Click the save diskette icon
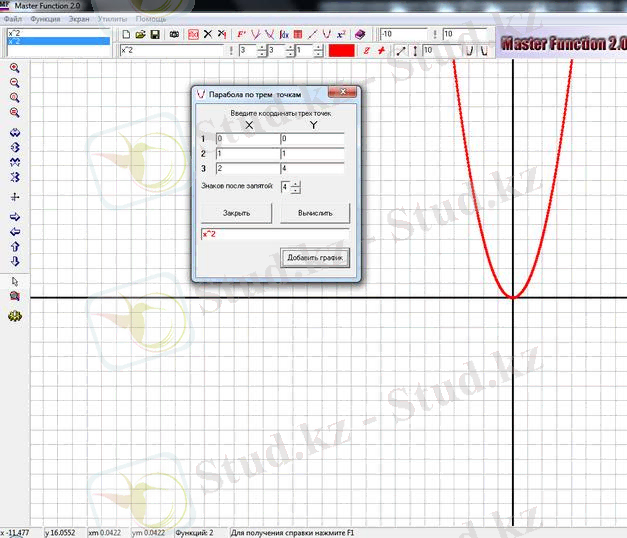This screenshot has width=627, height=538. click(154, 34)
